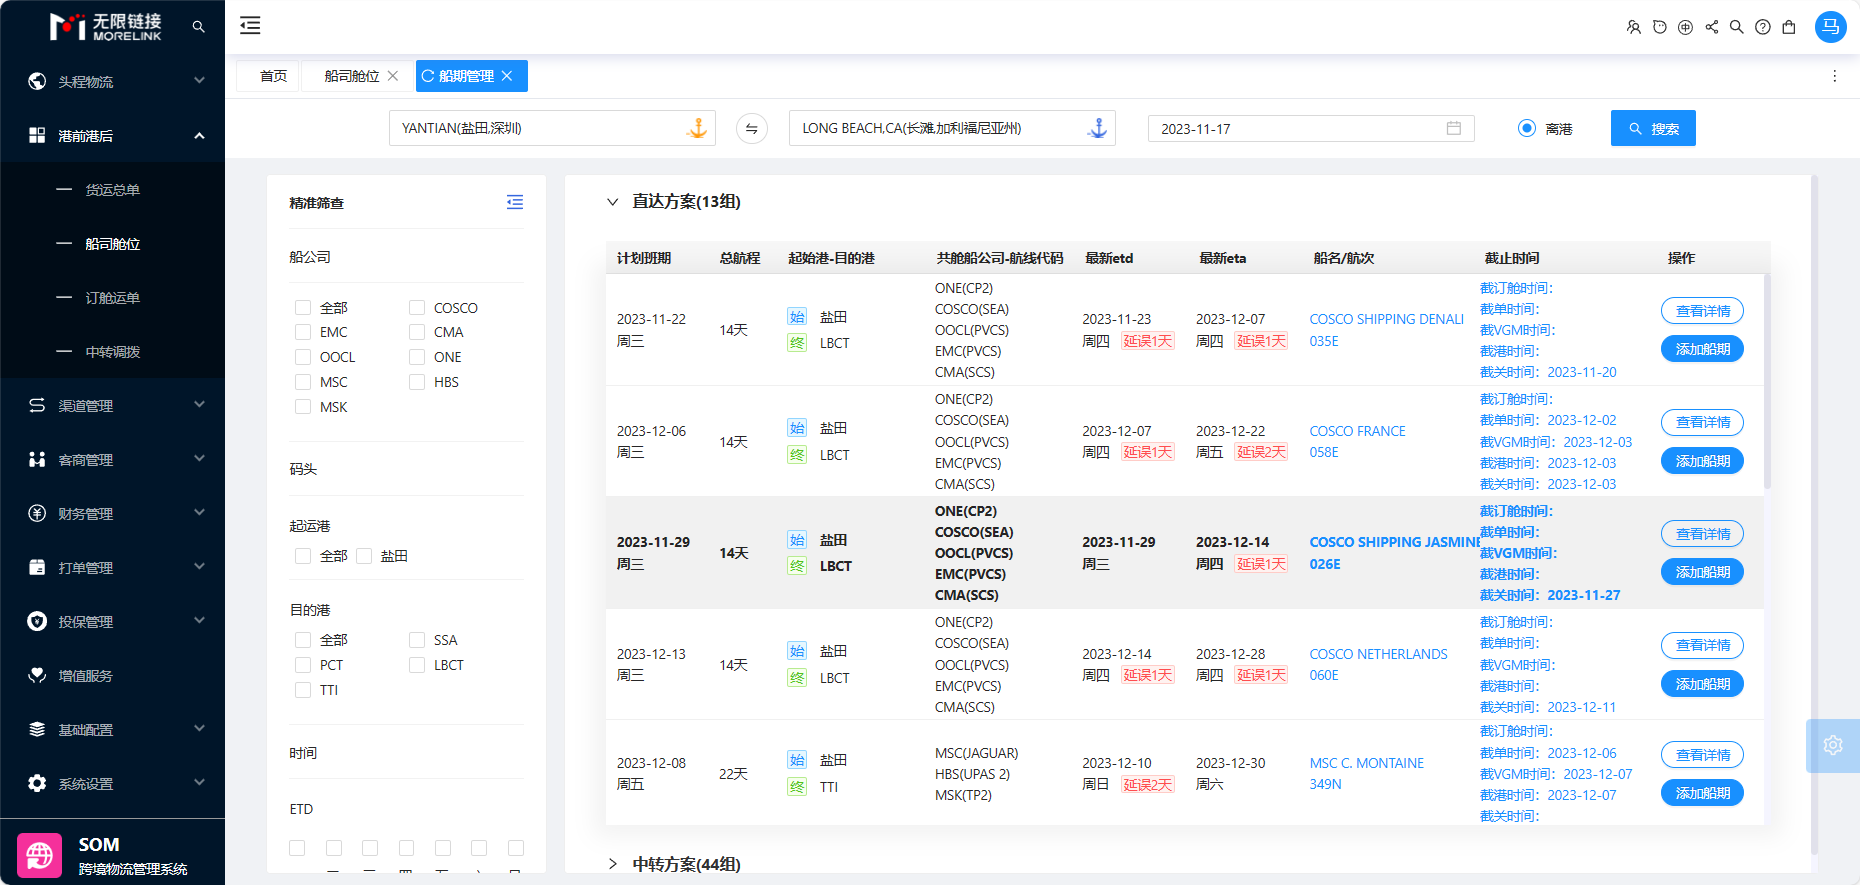1860x885 pixels.
Task: Click the 系统设置 gear icon in sidebar
Action: tap(37, 783)
